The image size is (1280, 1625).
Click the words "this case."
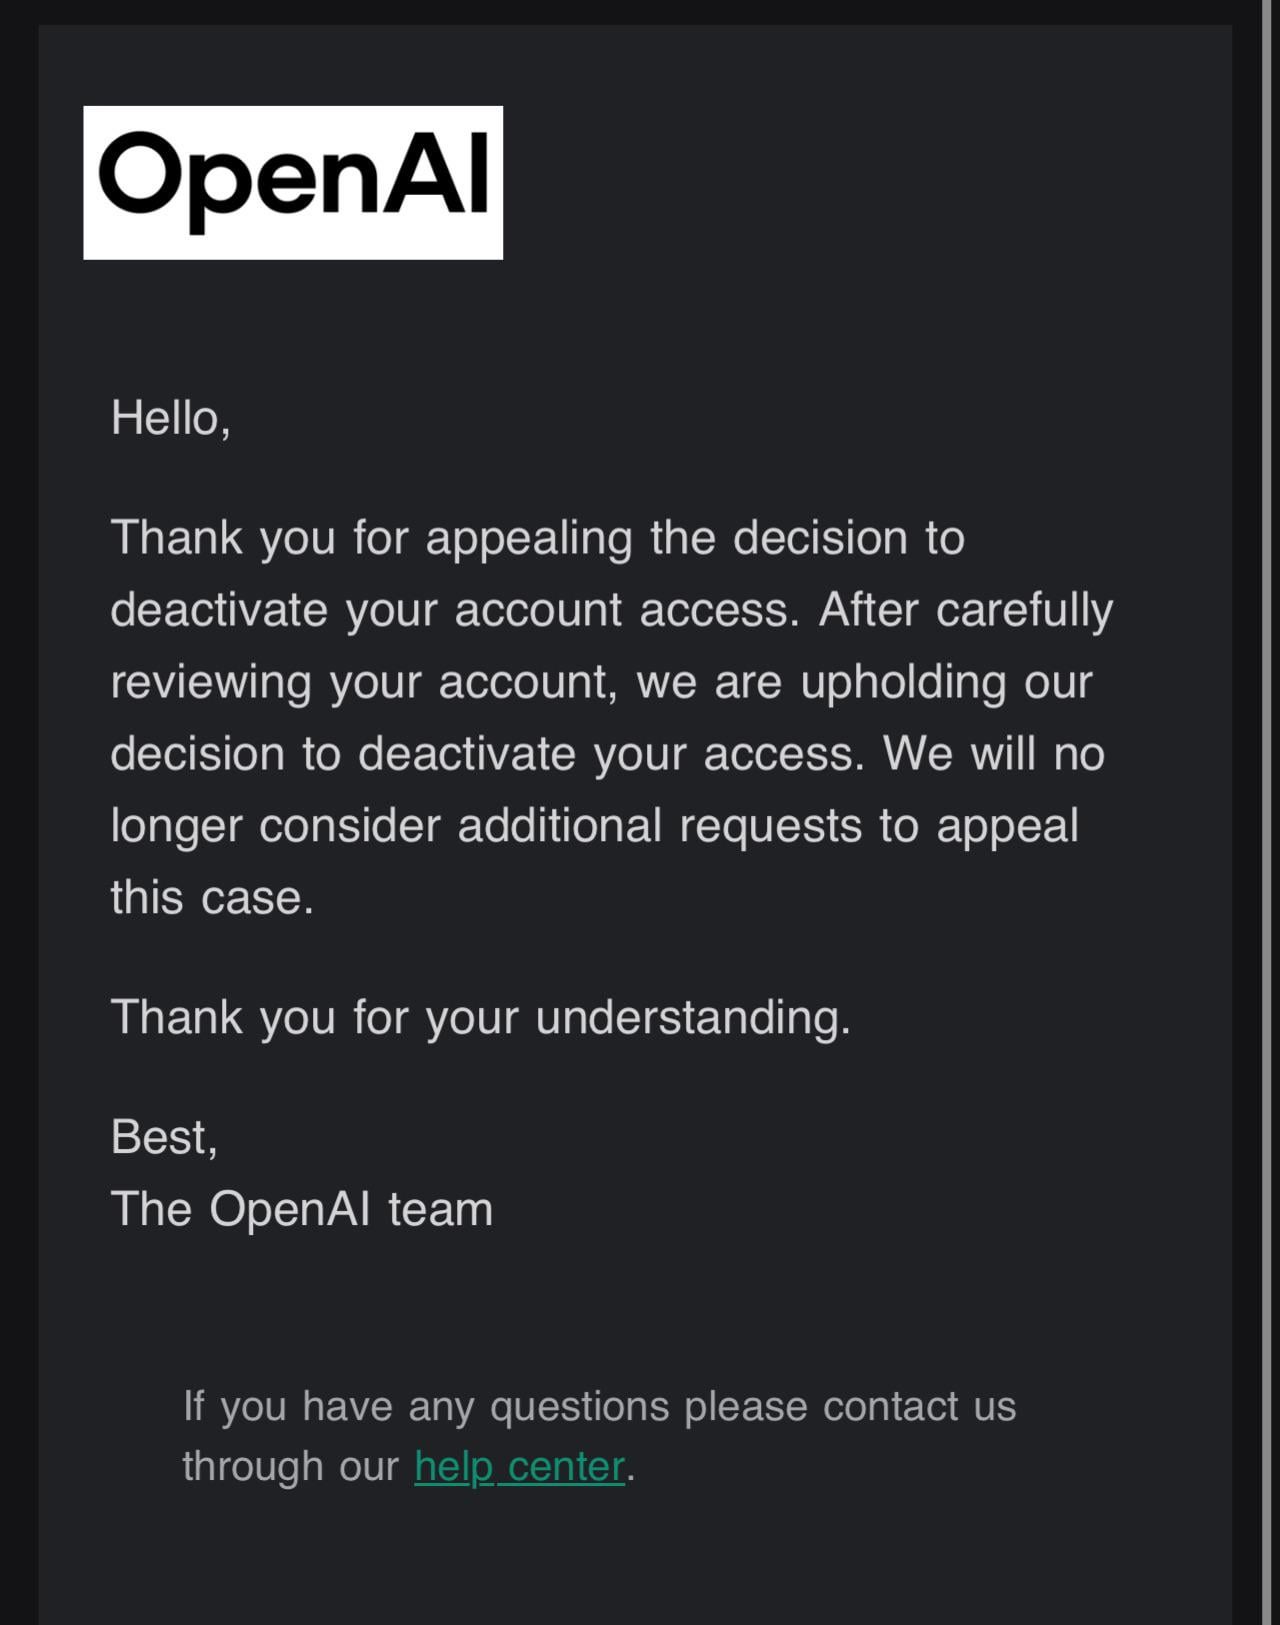[212, 897]
